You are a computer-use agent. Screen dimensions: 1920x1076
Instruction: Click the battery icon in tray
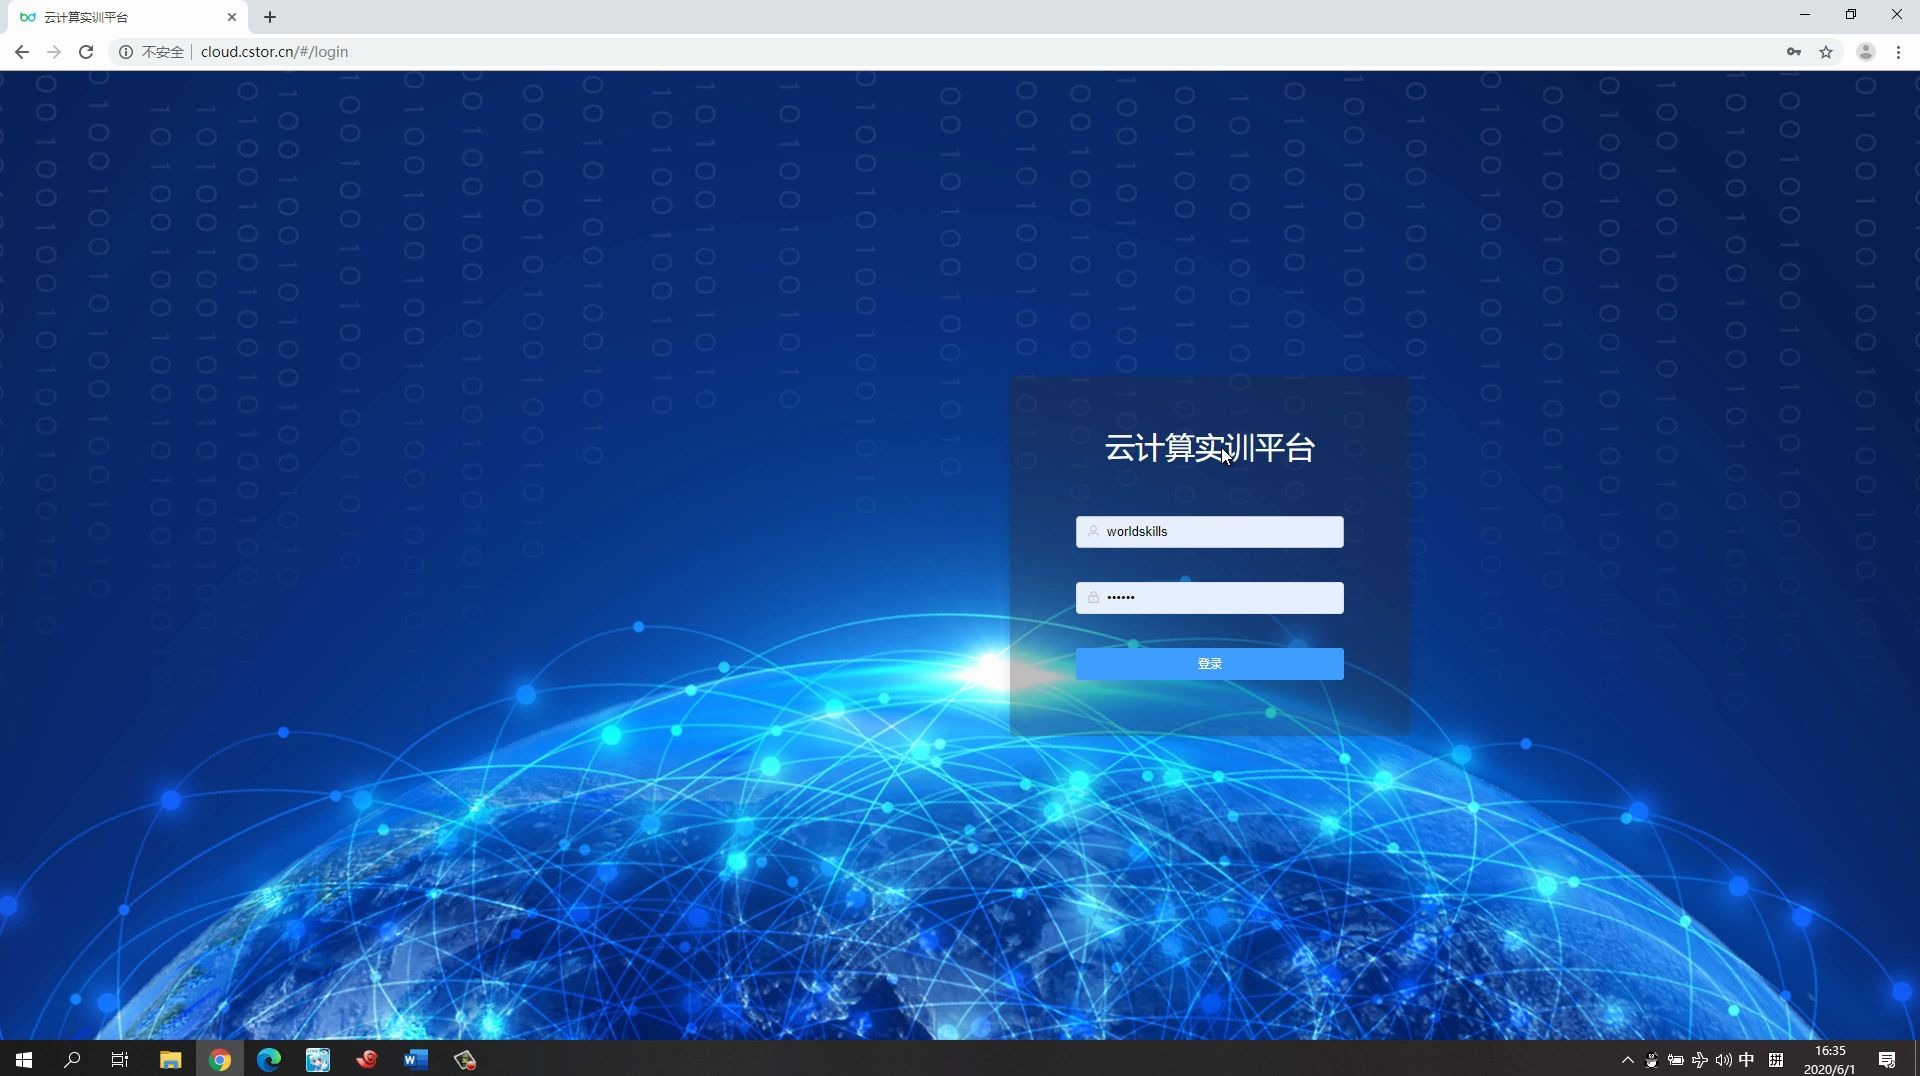(x=1675, y=1060)
